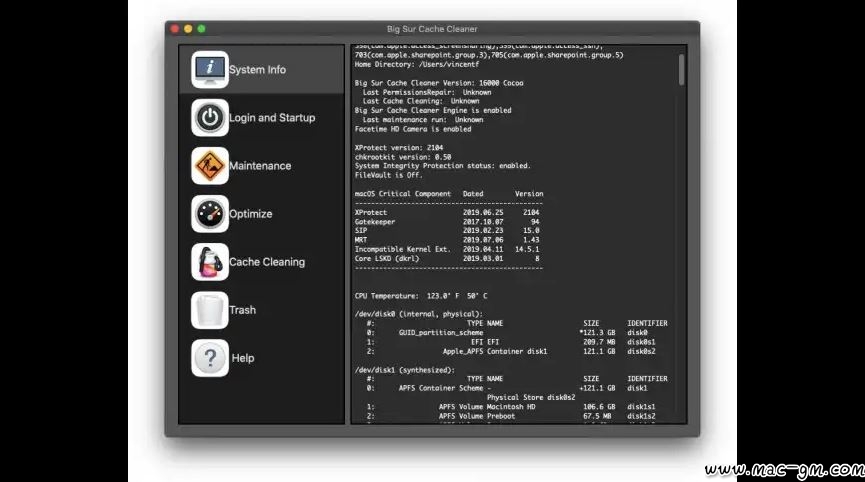
Task: Click the white Trash can icon
Action: point(210,310)
